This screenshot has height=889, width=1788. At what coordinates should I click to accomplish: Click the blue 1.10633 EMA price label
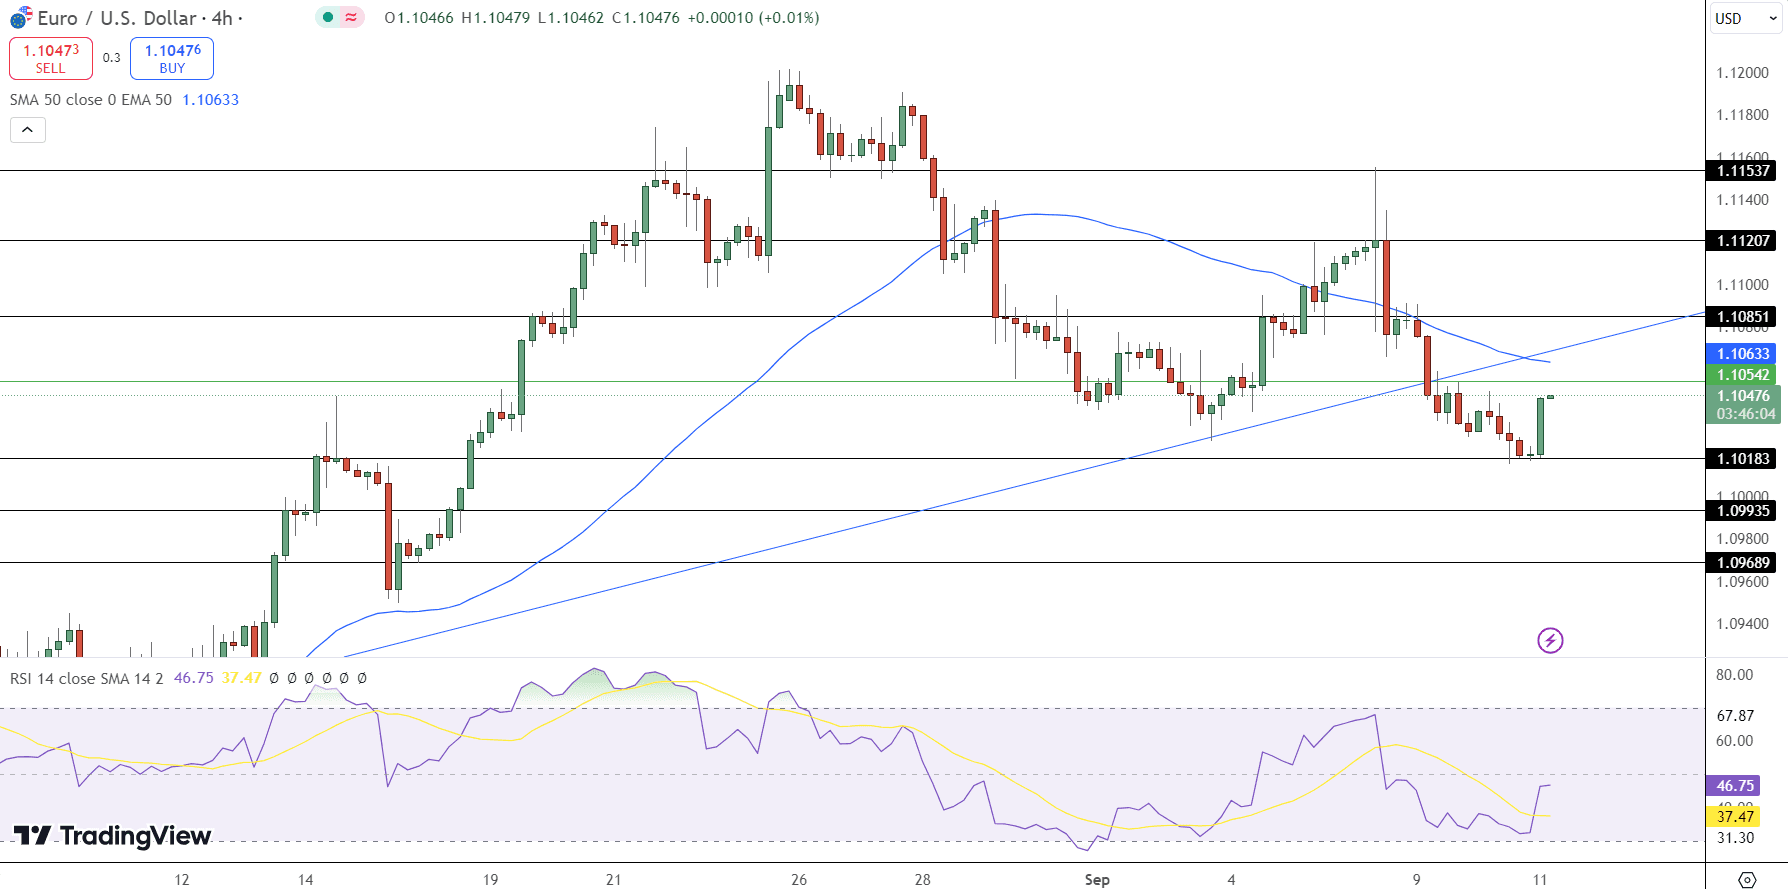[1743, 354]
